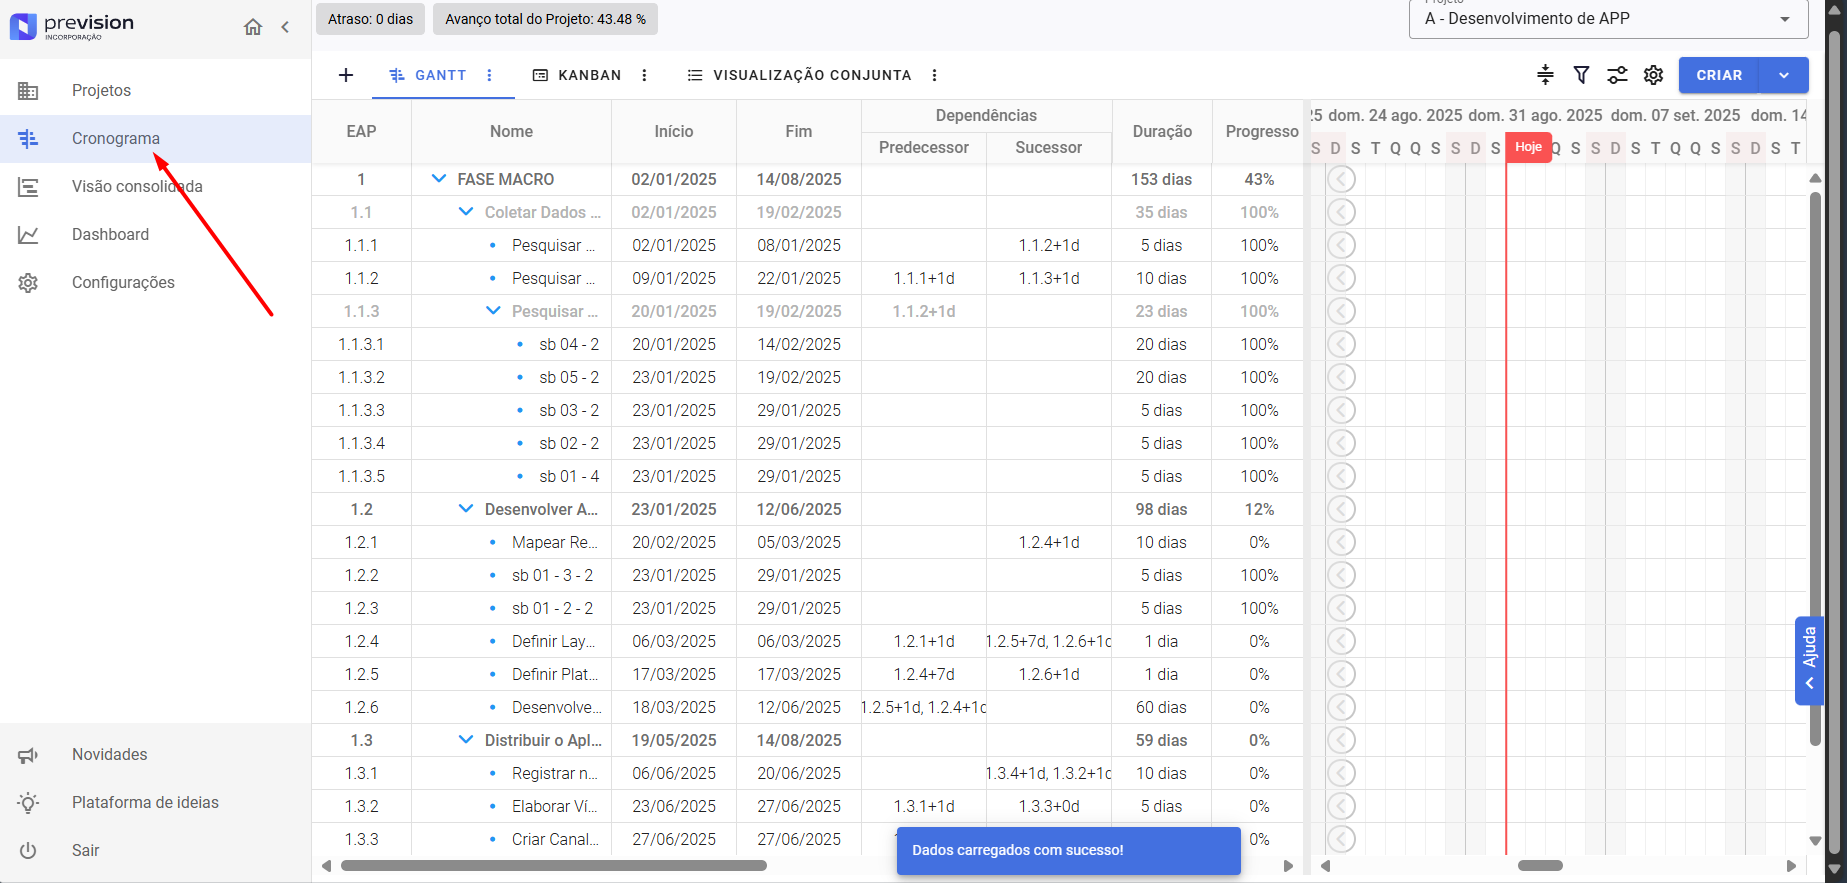Open display adjustments sliders icon
Viewport: 1847px width, 883px height.
click(1617, 75)
